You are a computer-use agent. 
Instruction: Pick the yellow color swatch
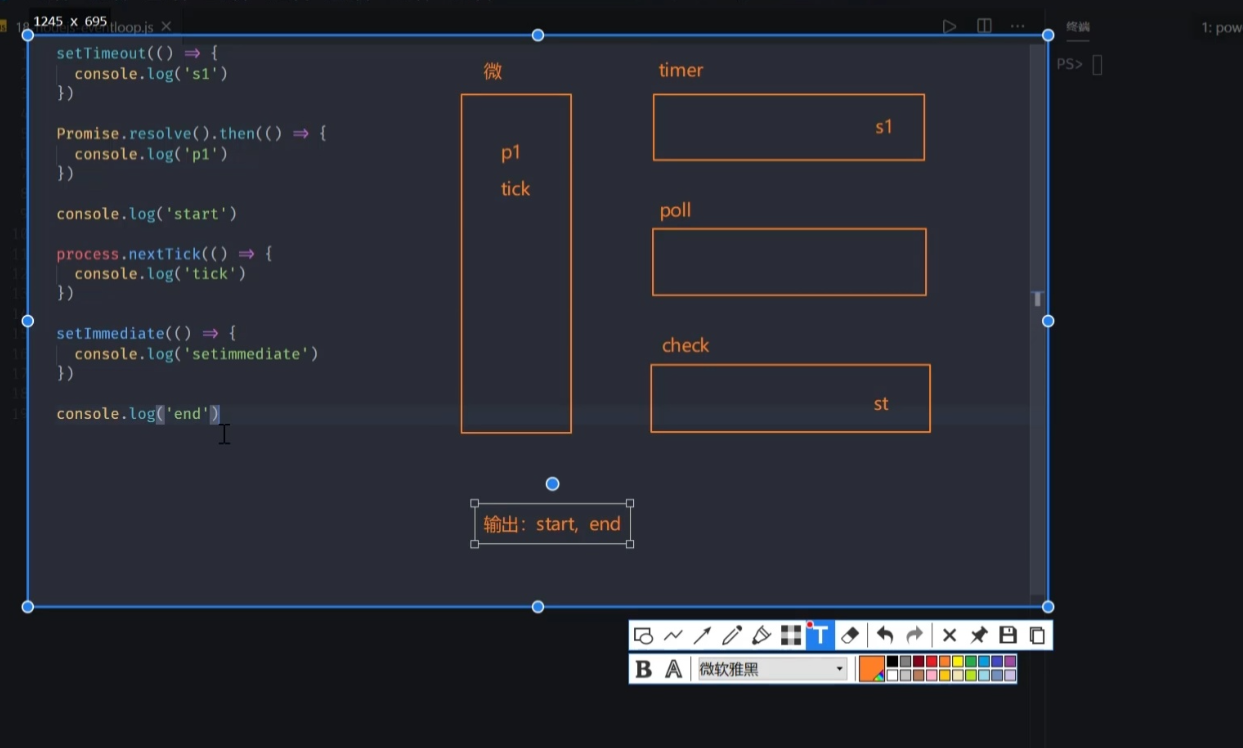tap(958, 662)
